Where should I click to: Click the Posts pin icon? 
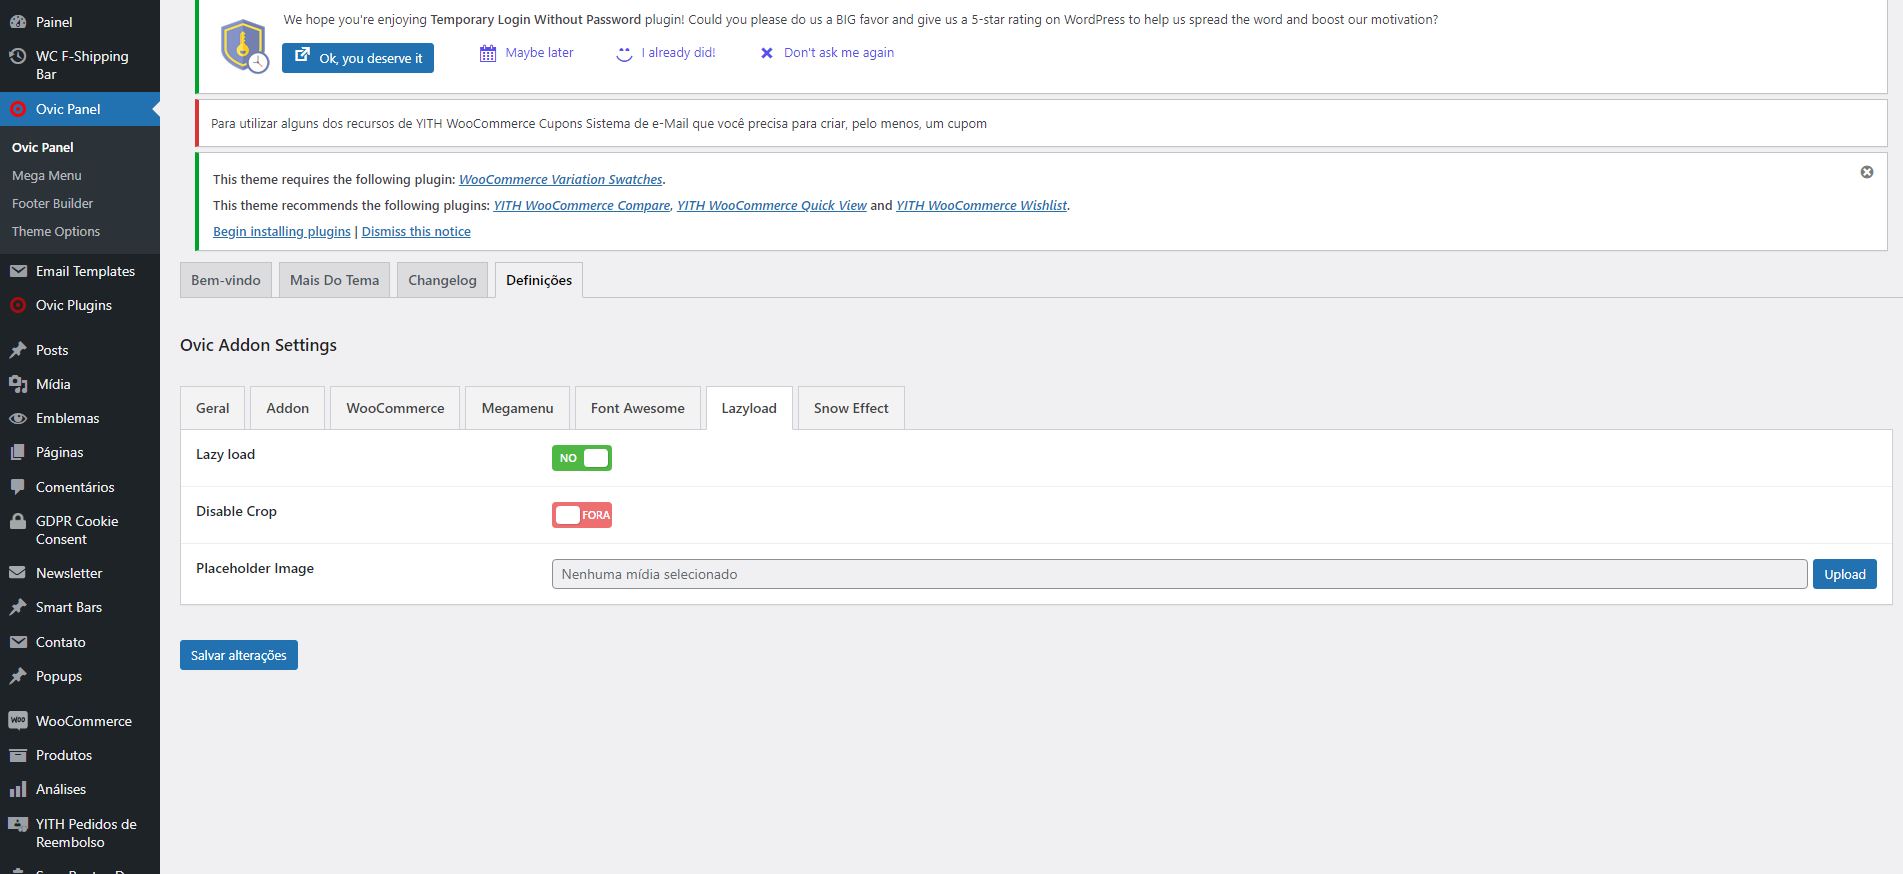tap(17, 350)
